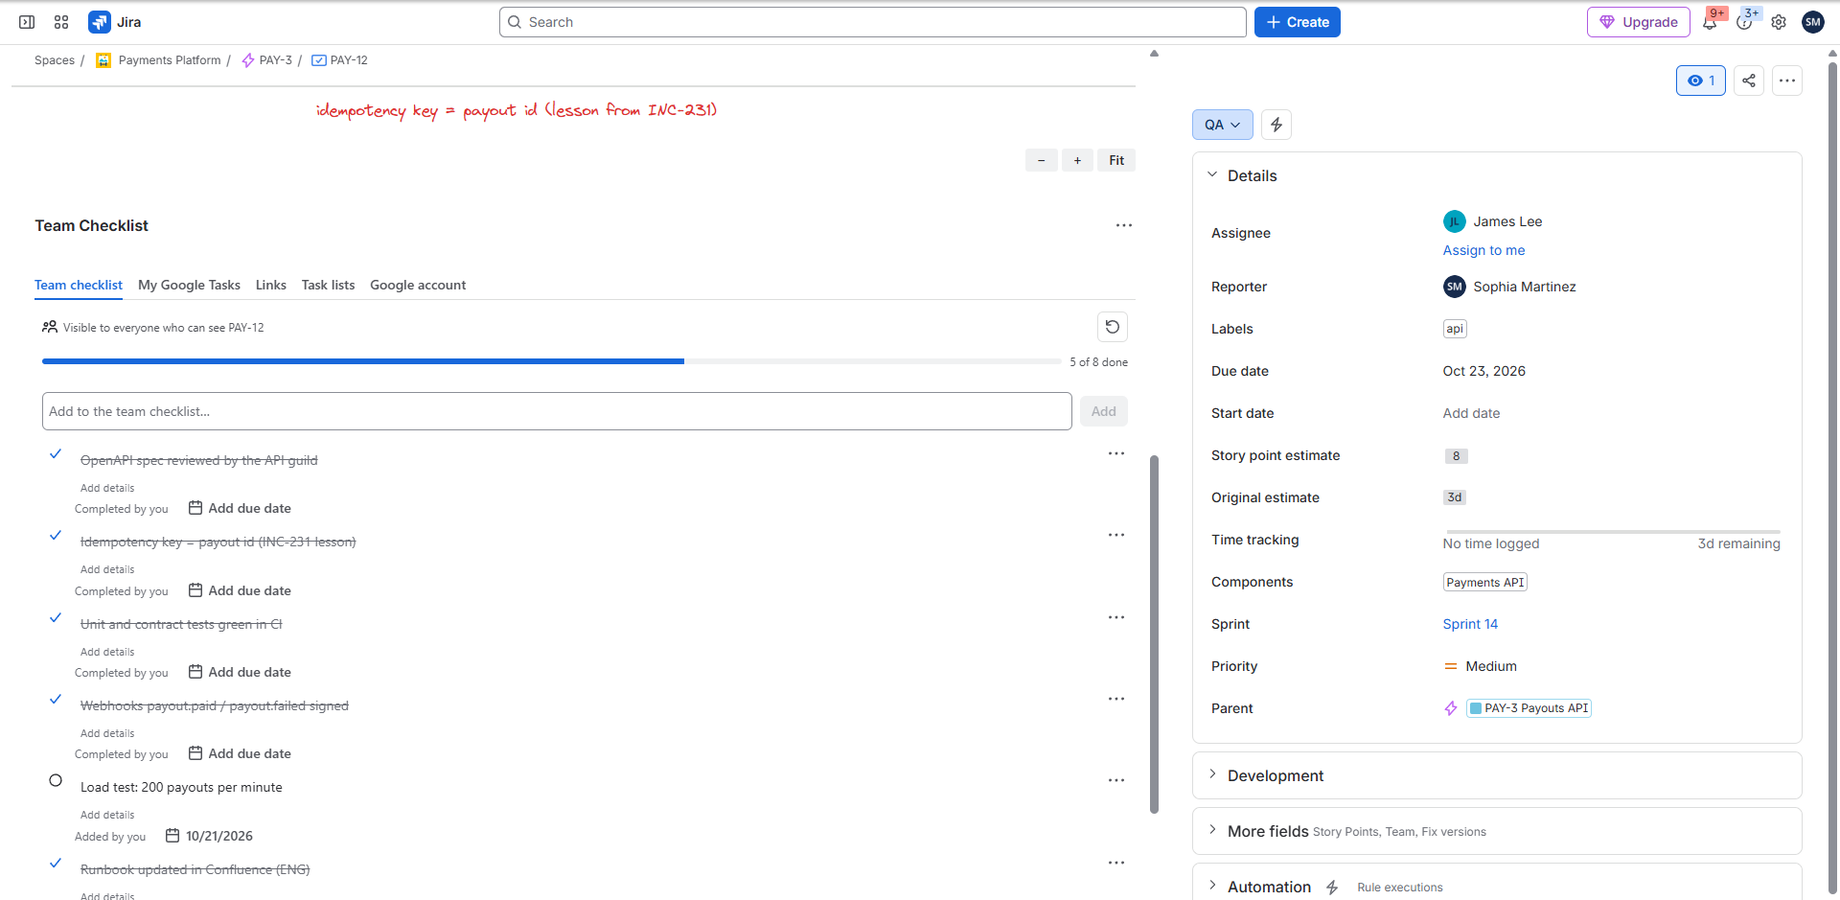This screenshot has height=900, width=1840.
Task: Click the Upgrade button
Action: [1638, 22]
